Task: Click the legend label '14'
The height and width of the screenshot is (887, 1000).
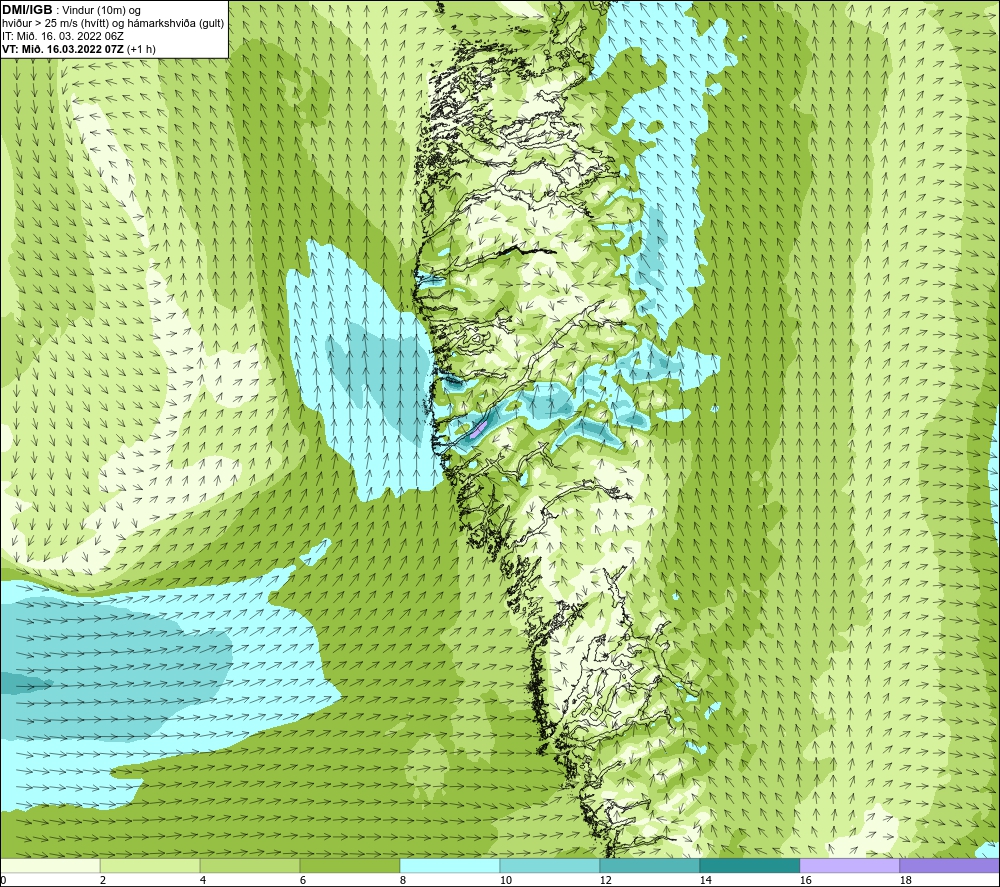Action: click(x=706, y=880)
